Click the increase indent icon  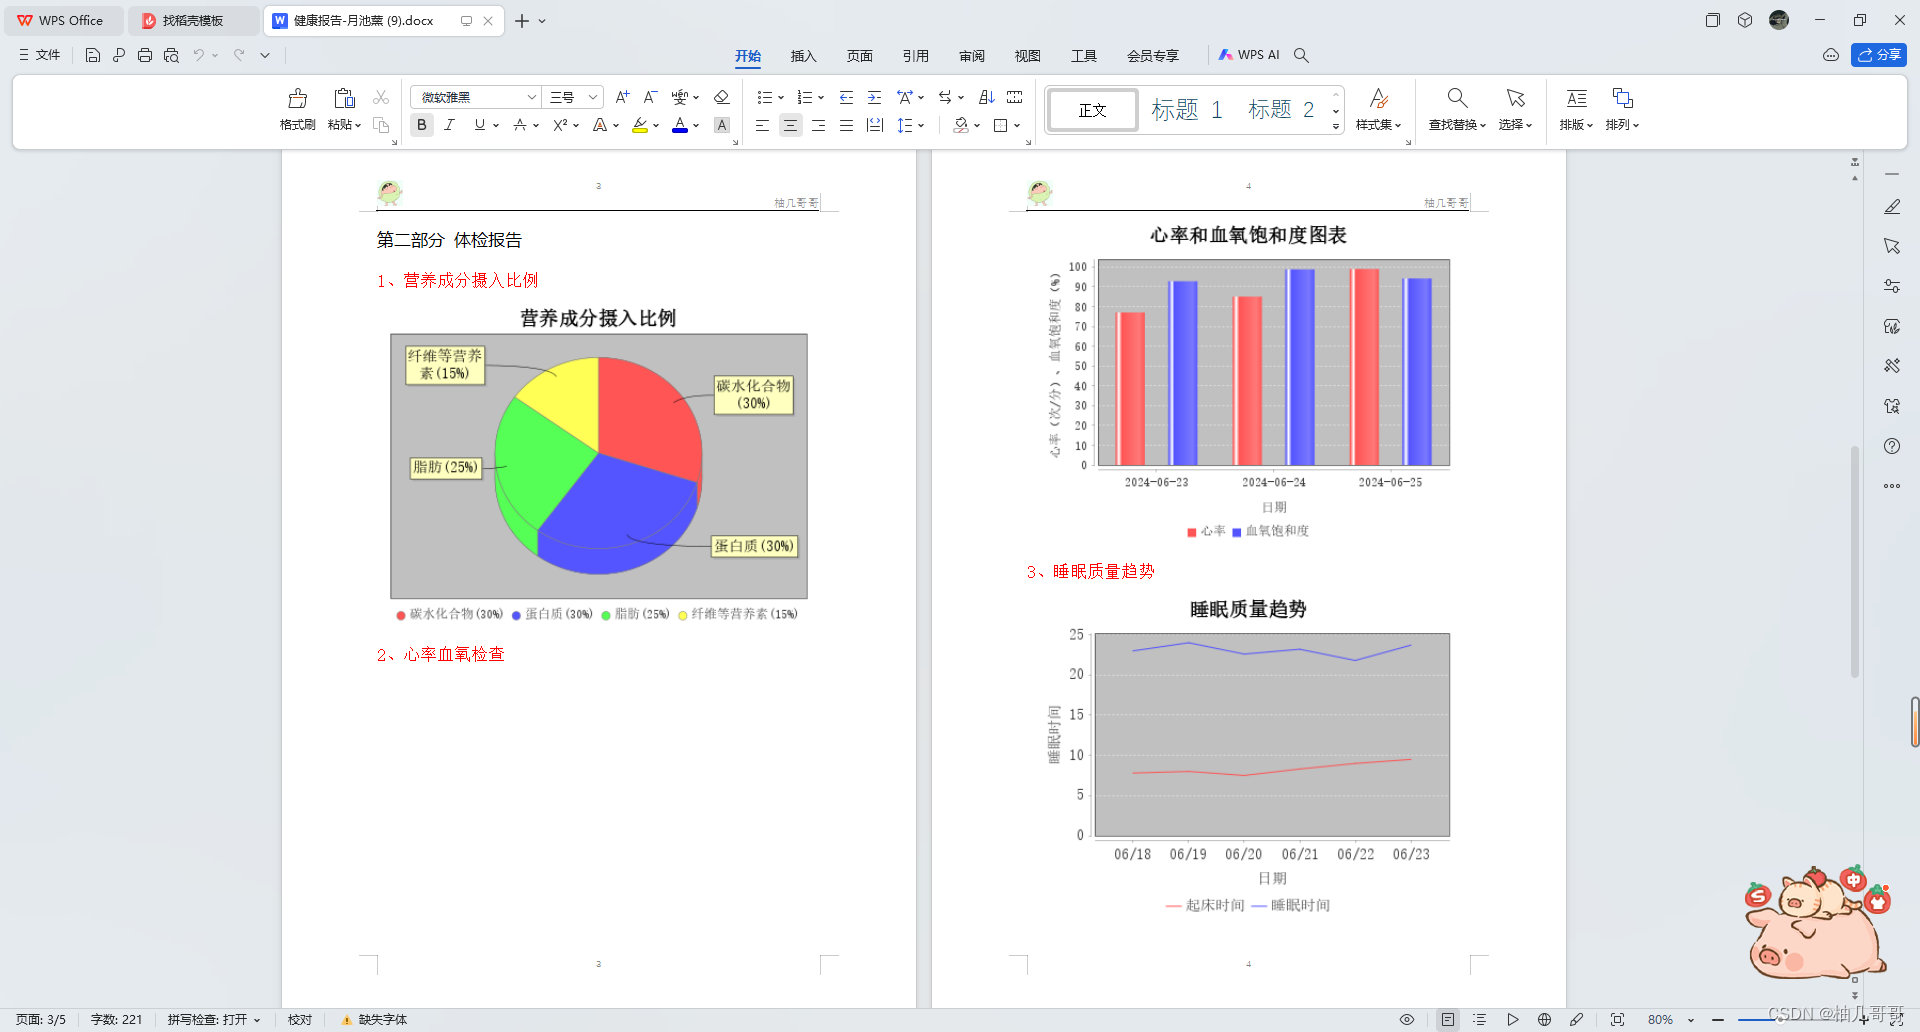click(x=874, y=97)
